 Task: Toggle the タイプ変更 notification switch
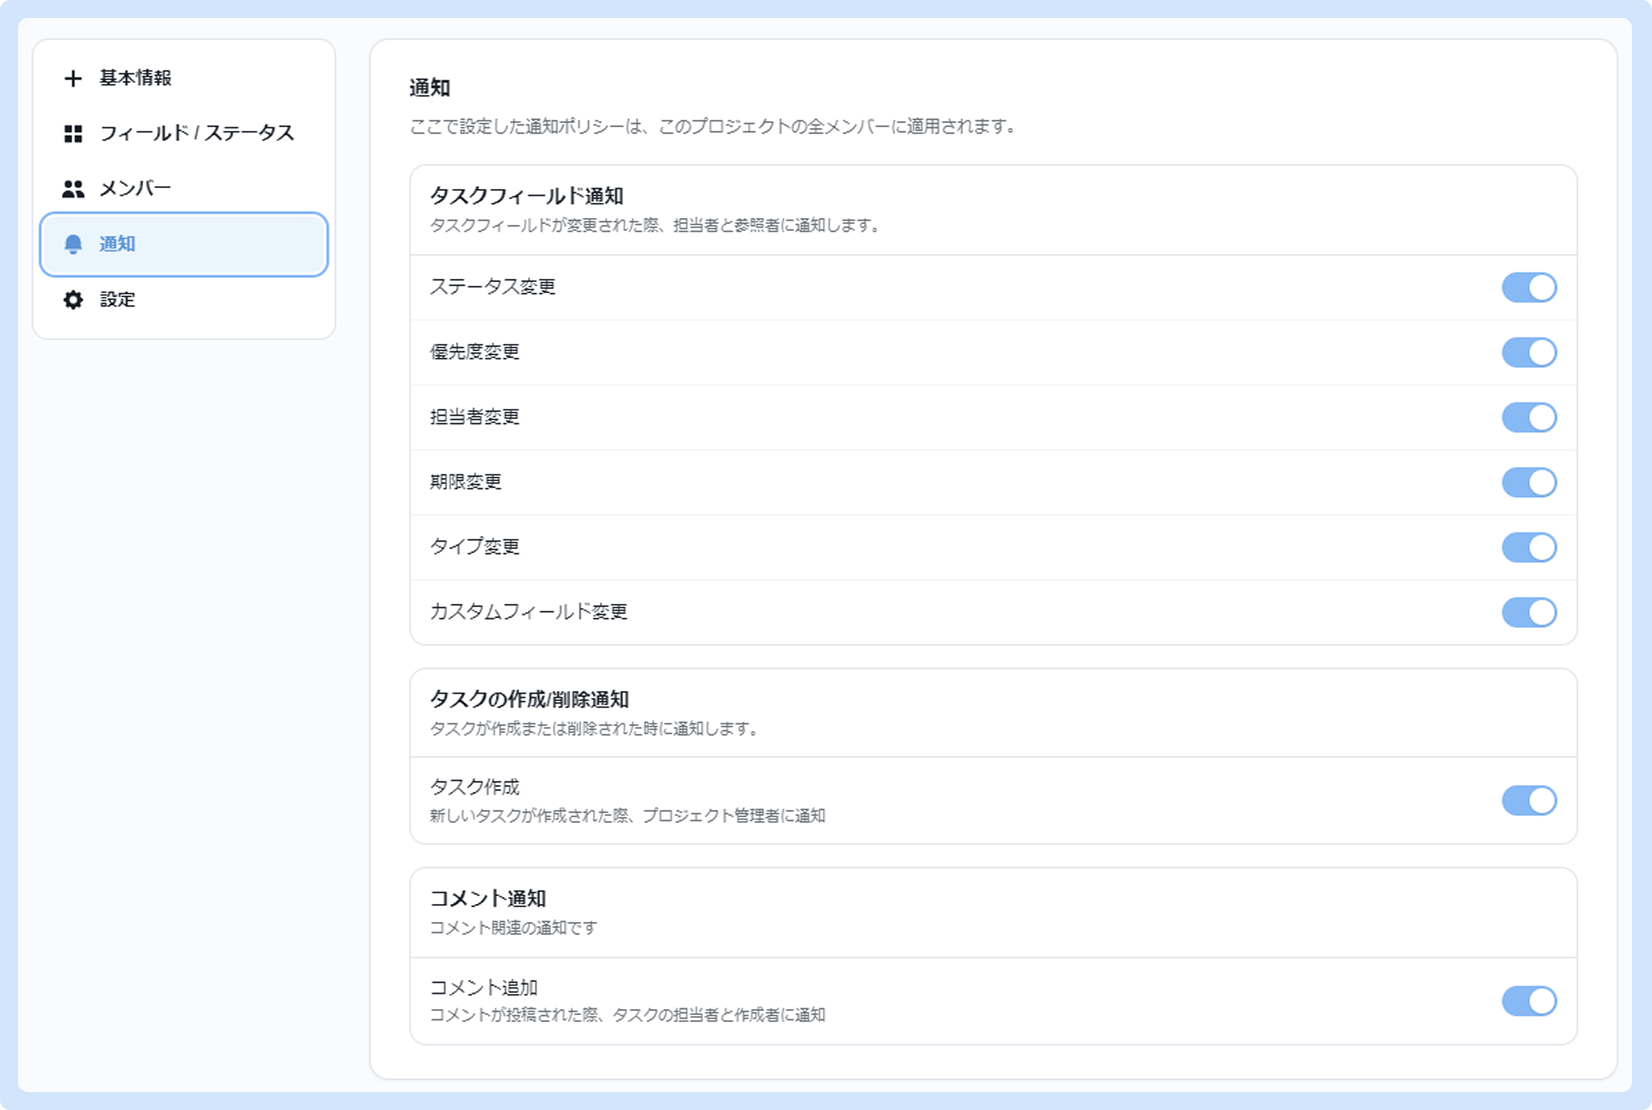coord(1529,548)
